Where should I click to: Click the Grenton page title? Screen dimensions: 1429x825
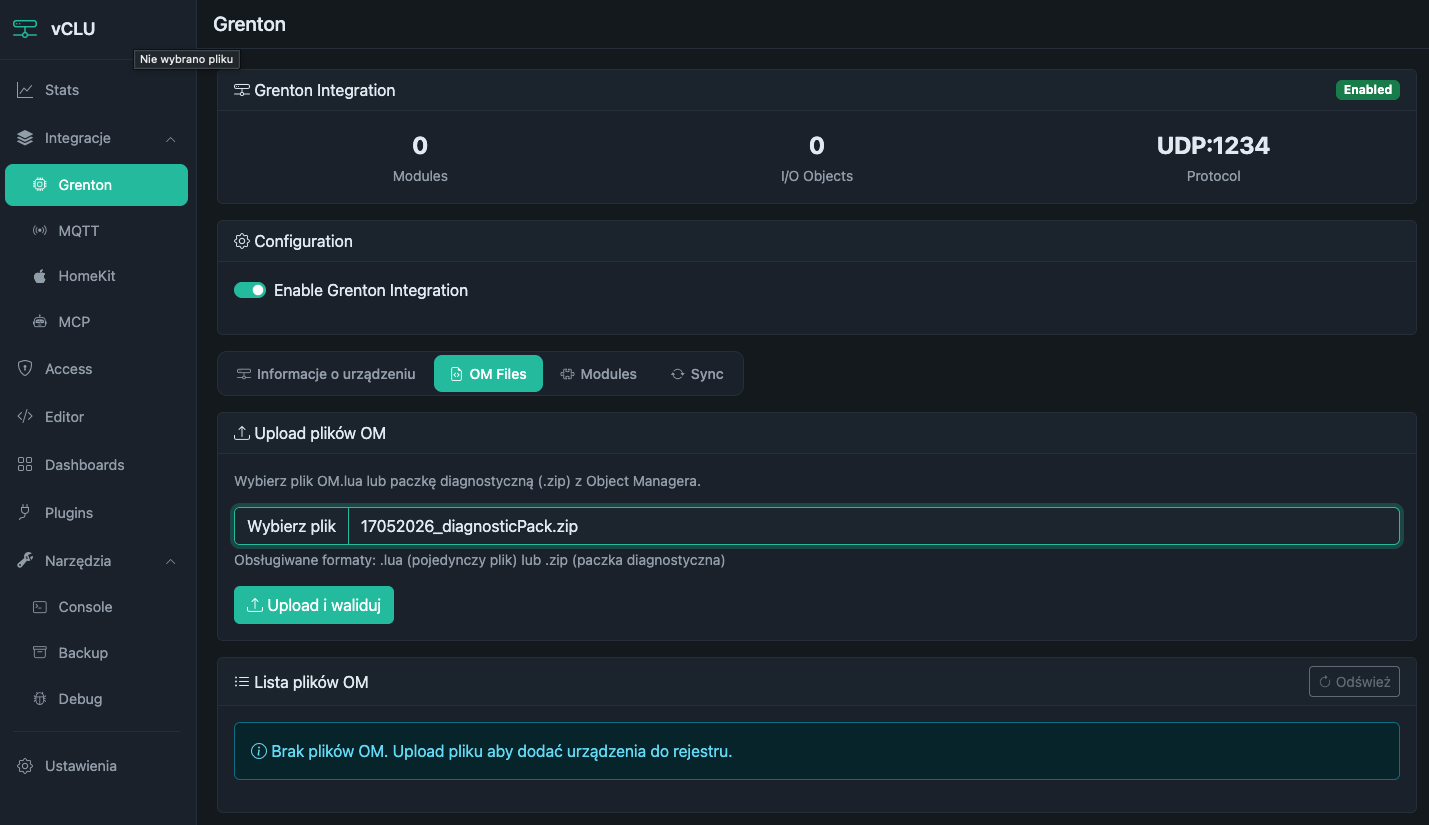click(x=250, y=24)
